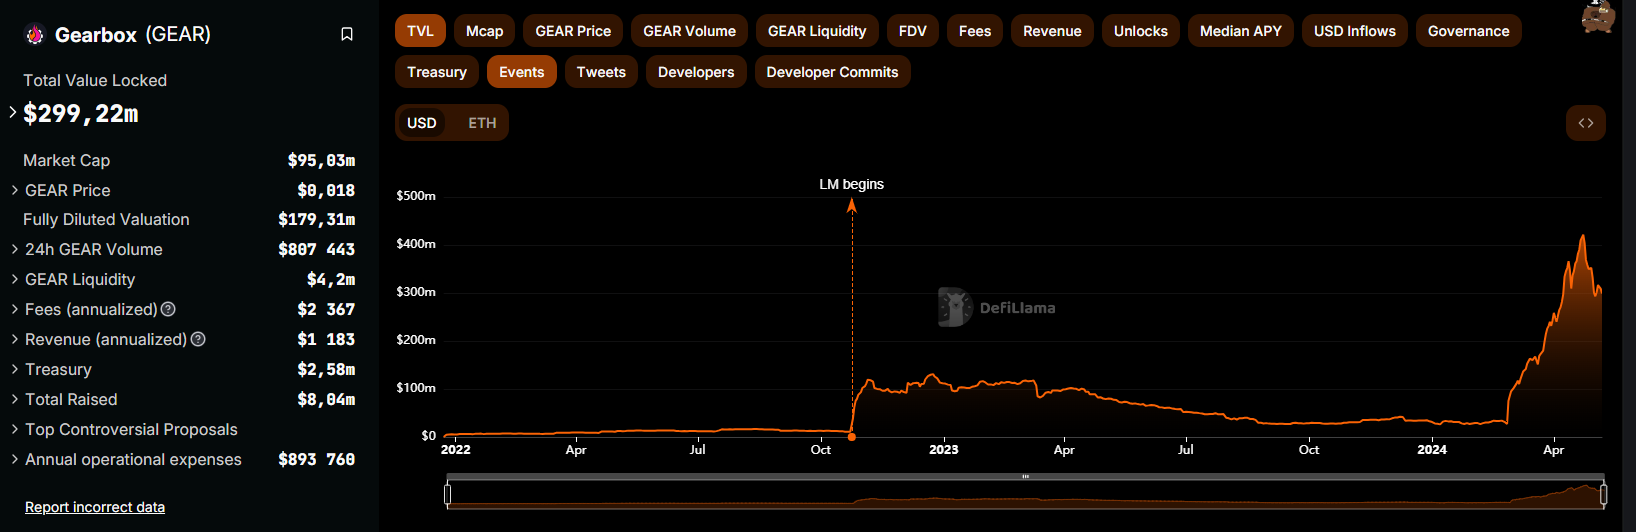Show Developer Commits on chart
This screenshot has width=1636, height=532.
pos(832,72)
